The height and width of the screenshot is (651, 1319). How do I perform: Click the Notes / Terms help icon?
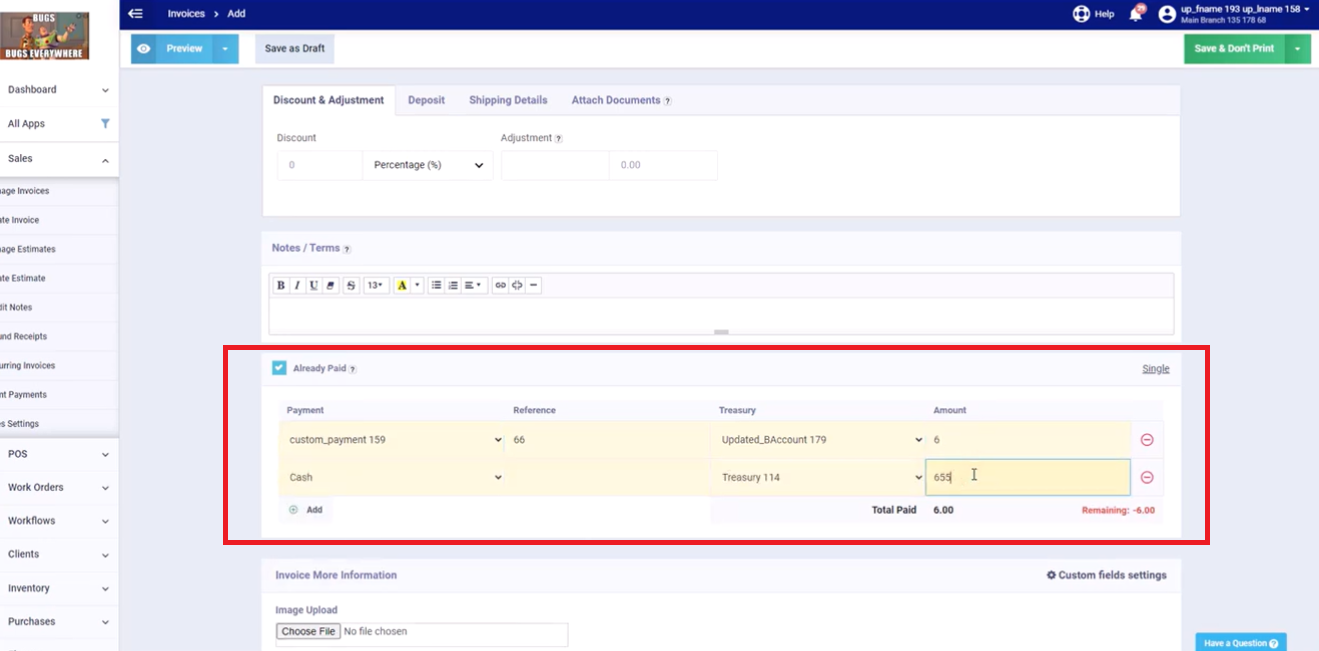(347, 249)
